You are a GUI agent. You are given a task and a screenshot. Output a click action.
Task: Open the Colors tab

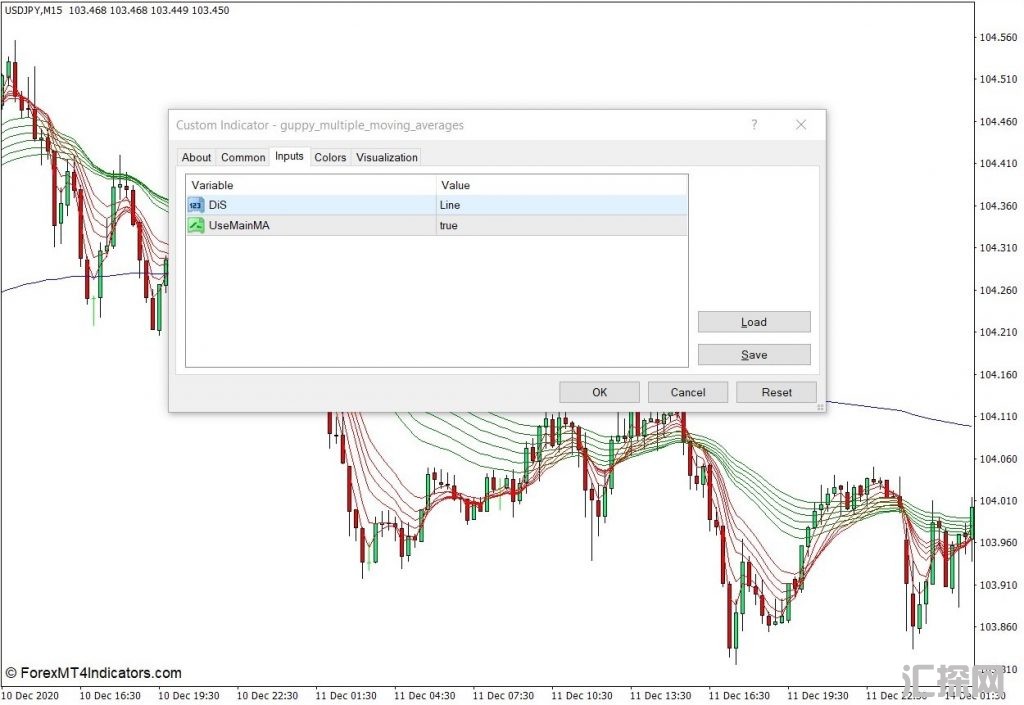tap(330, 157)
